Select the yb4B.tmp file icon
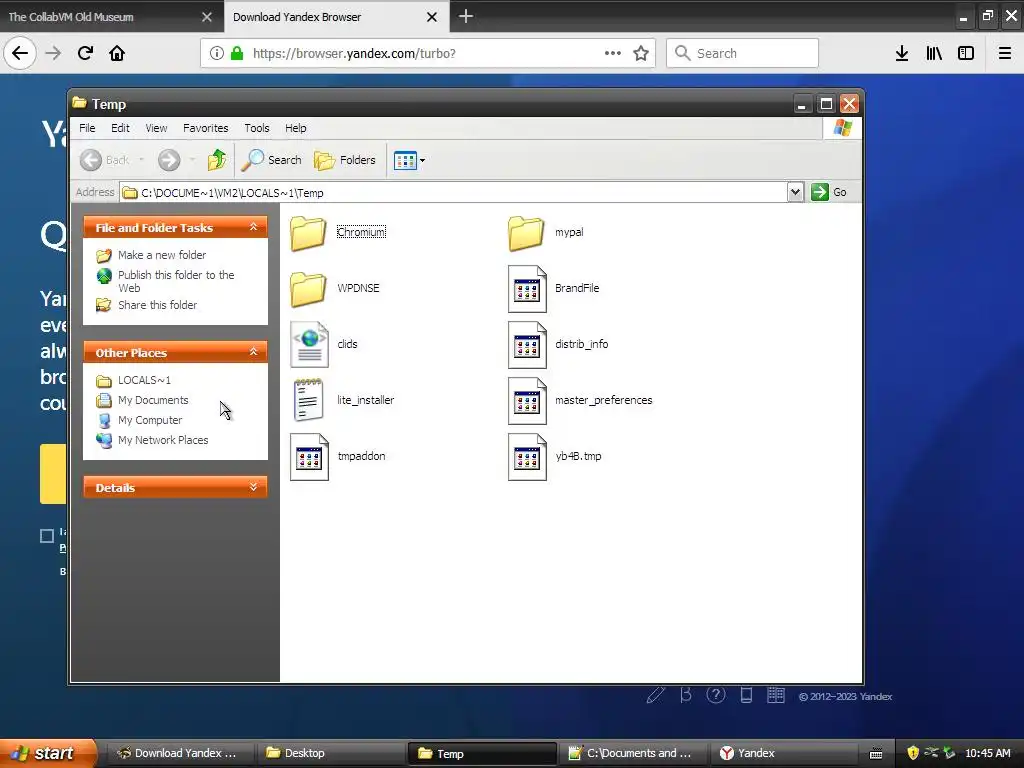The height and width of the screenshot is (768, 1024). (526, 457)
